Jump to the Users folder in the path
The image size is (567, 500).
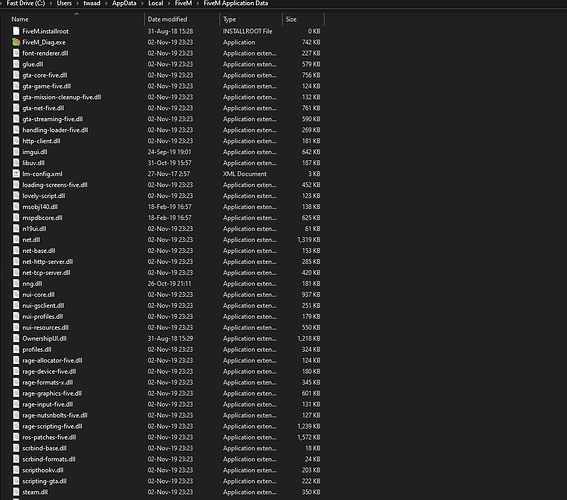[x=64, y=3]
